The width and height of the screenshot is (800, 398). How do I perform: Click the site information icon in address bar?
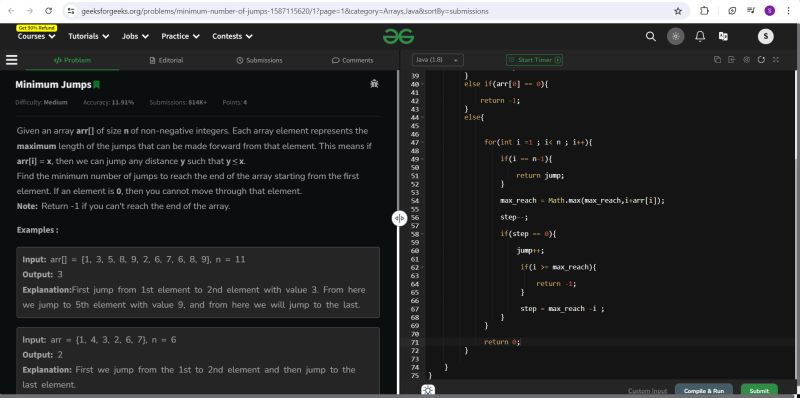click(71, 11)
